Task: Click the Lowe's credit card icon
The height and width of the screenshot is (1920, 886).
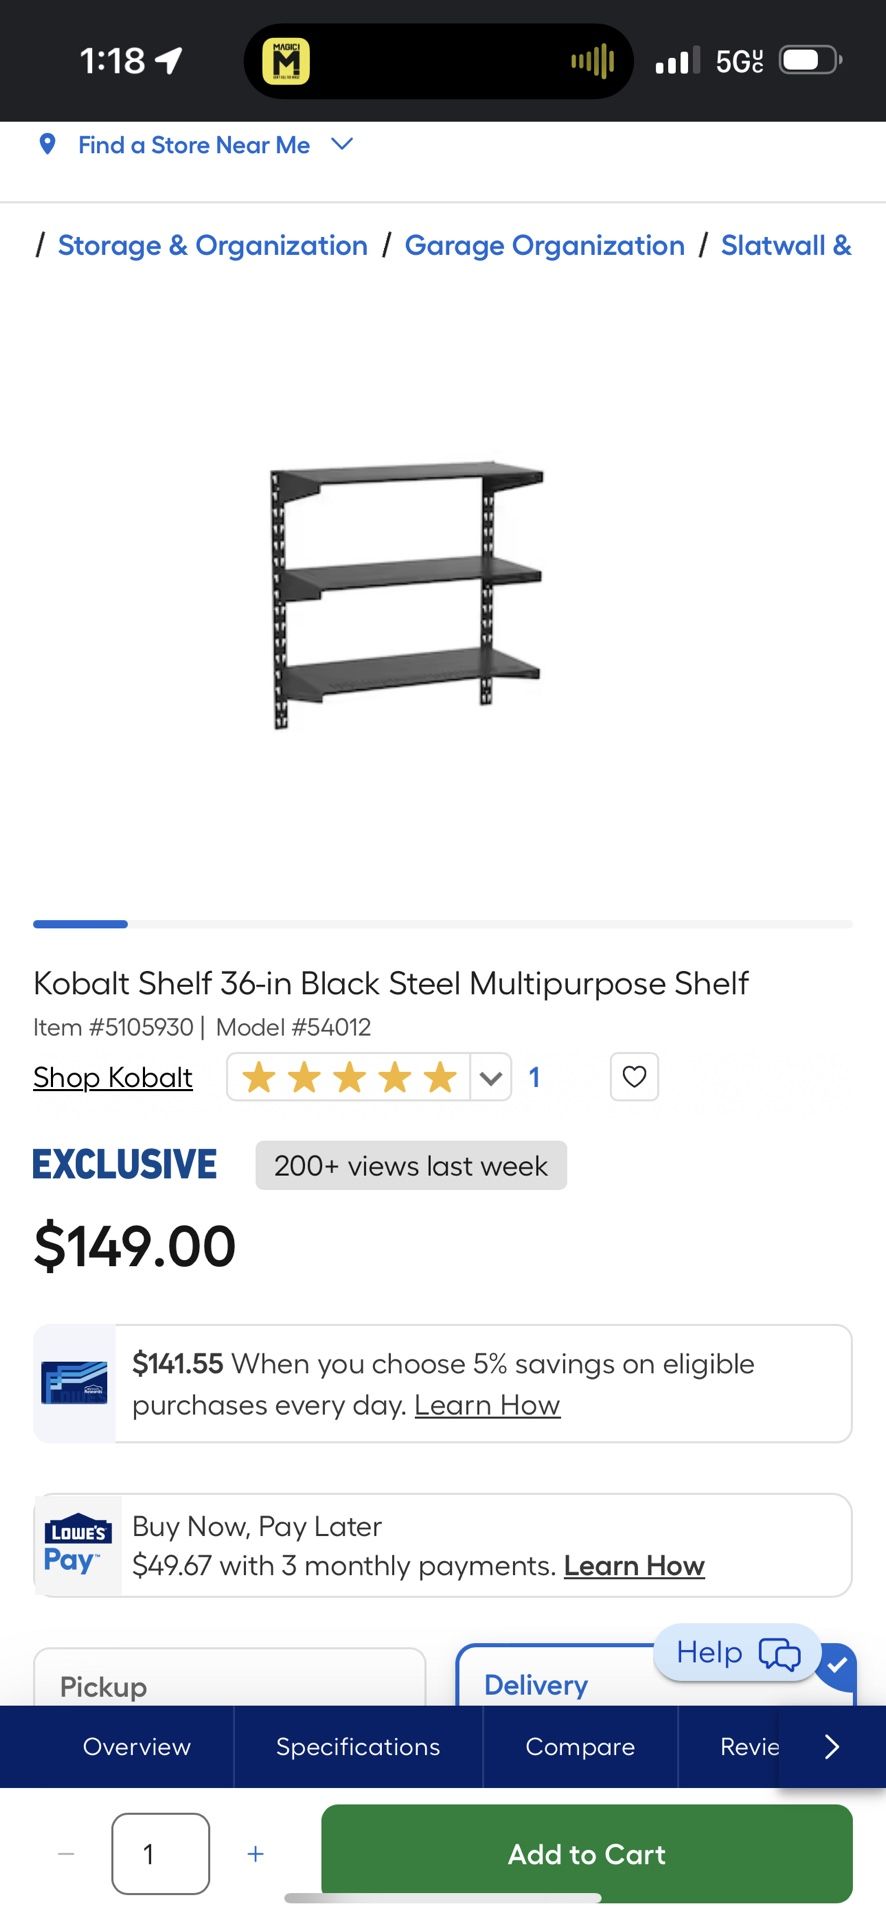Action: pos(75,1384)
